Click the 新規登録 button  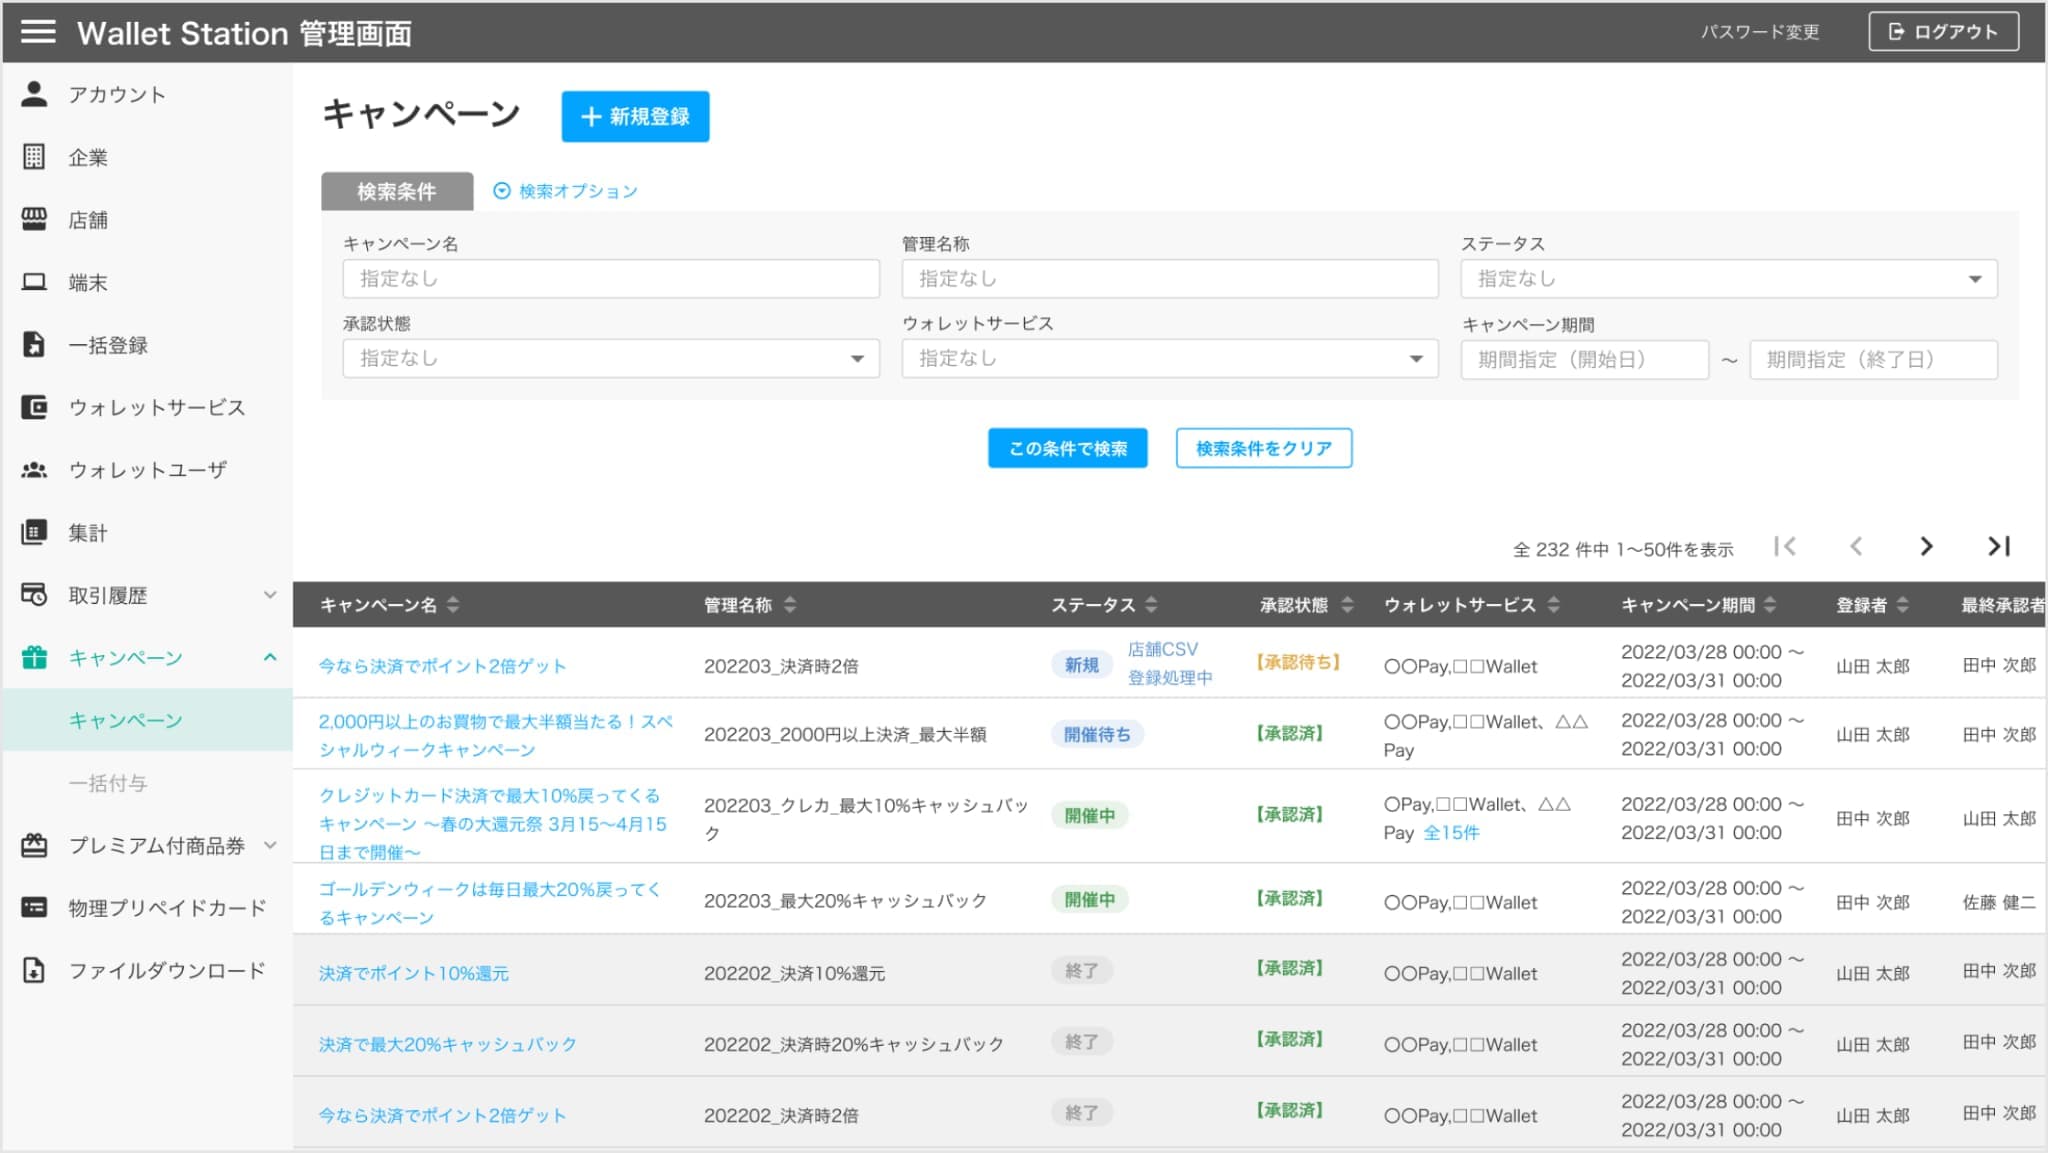pyautogui.click(x=635, y=117)
